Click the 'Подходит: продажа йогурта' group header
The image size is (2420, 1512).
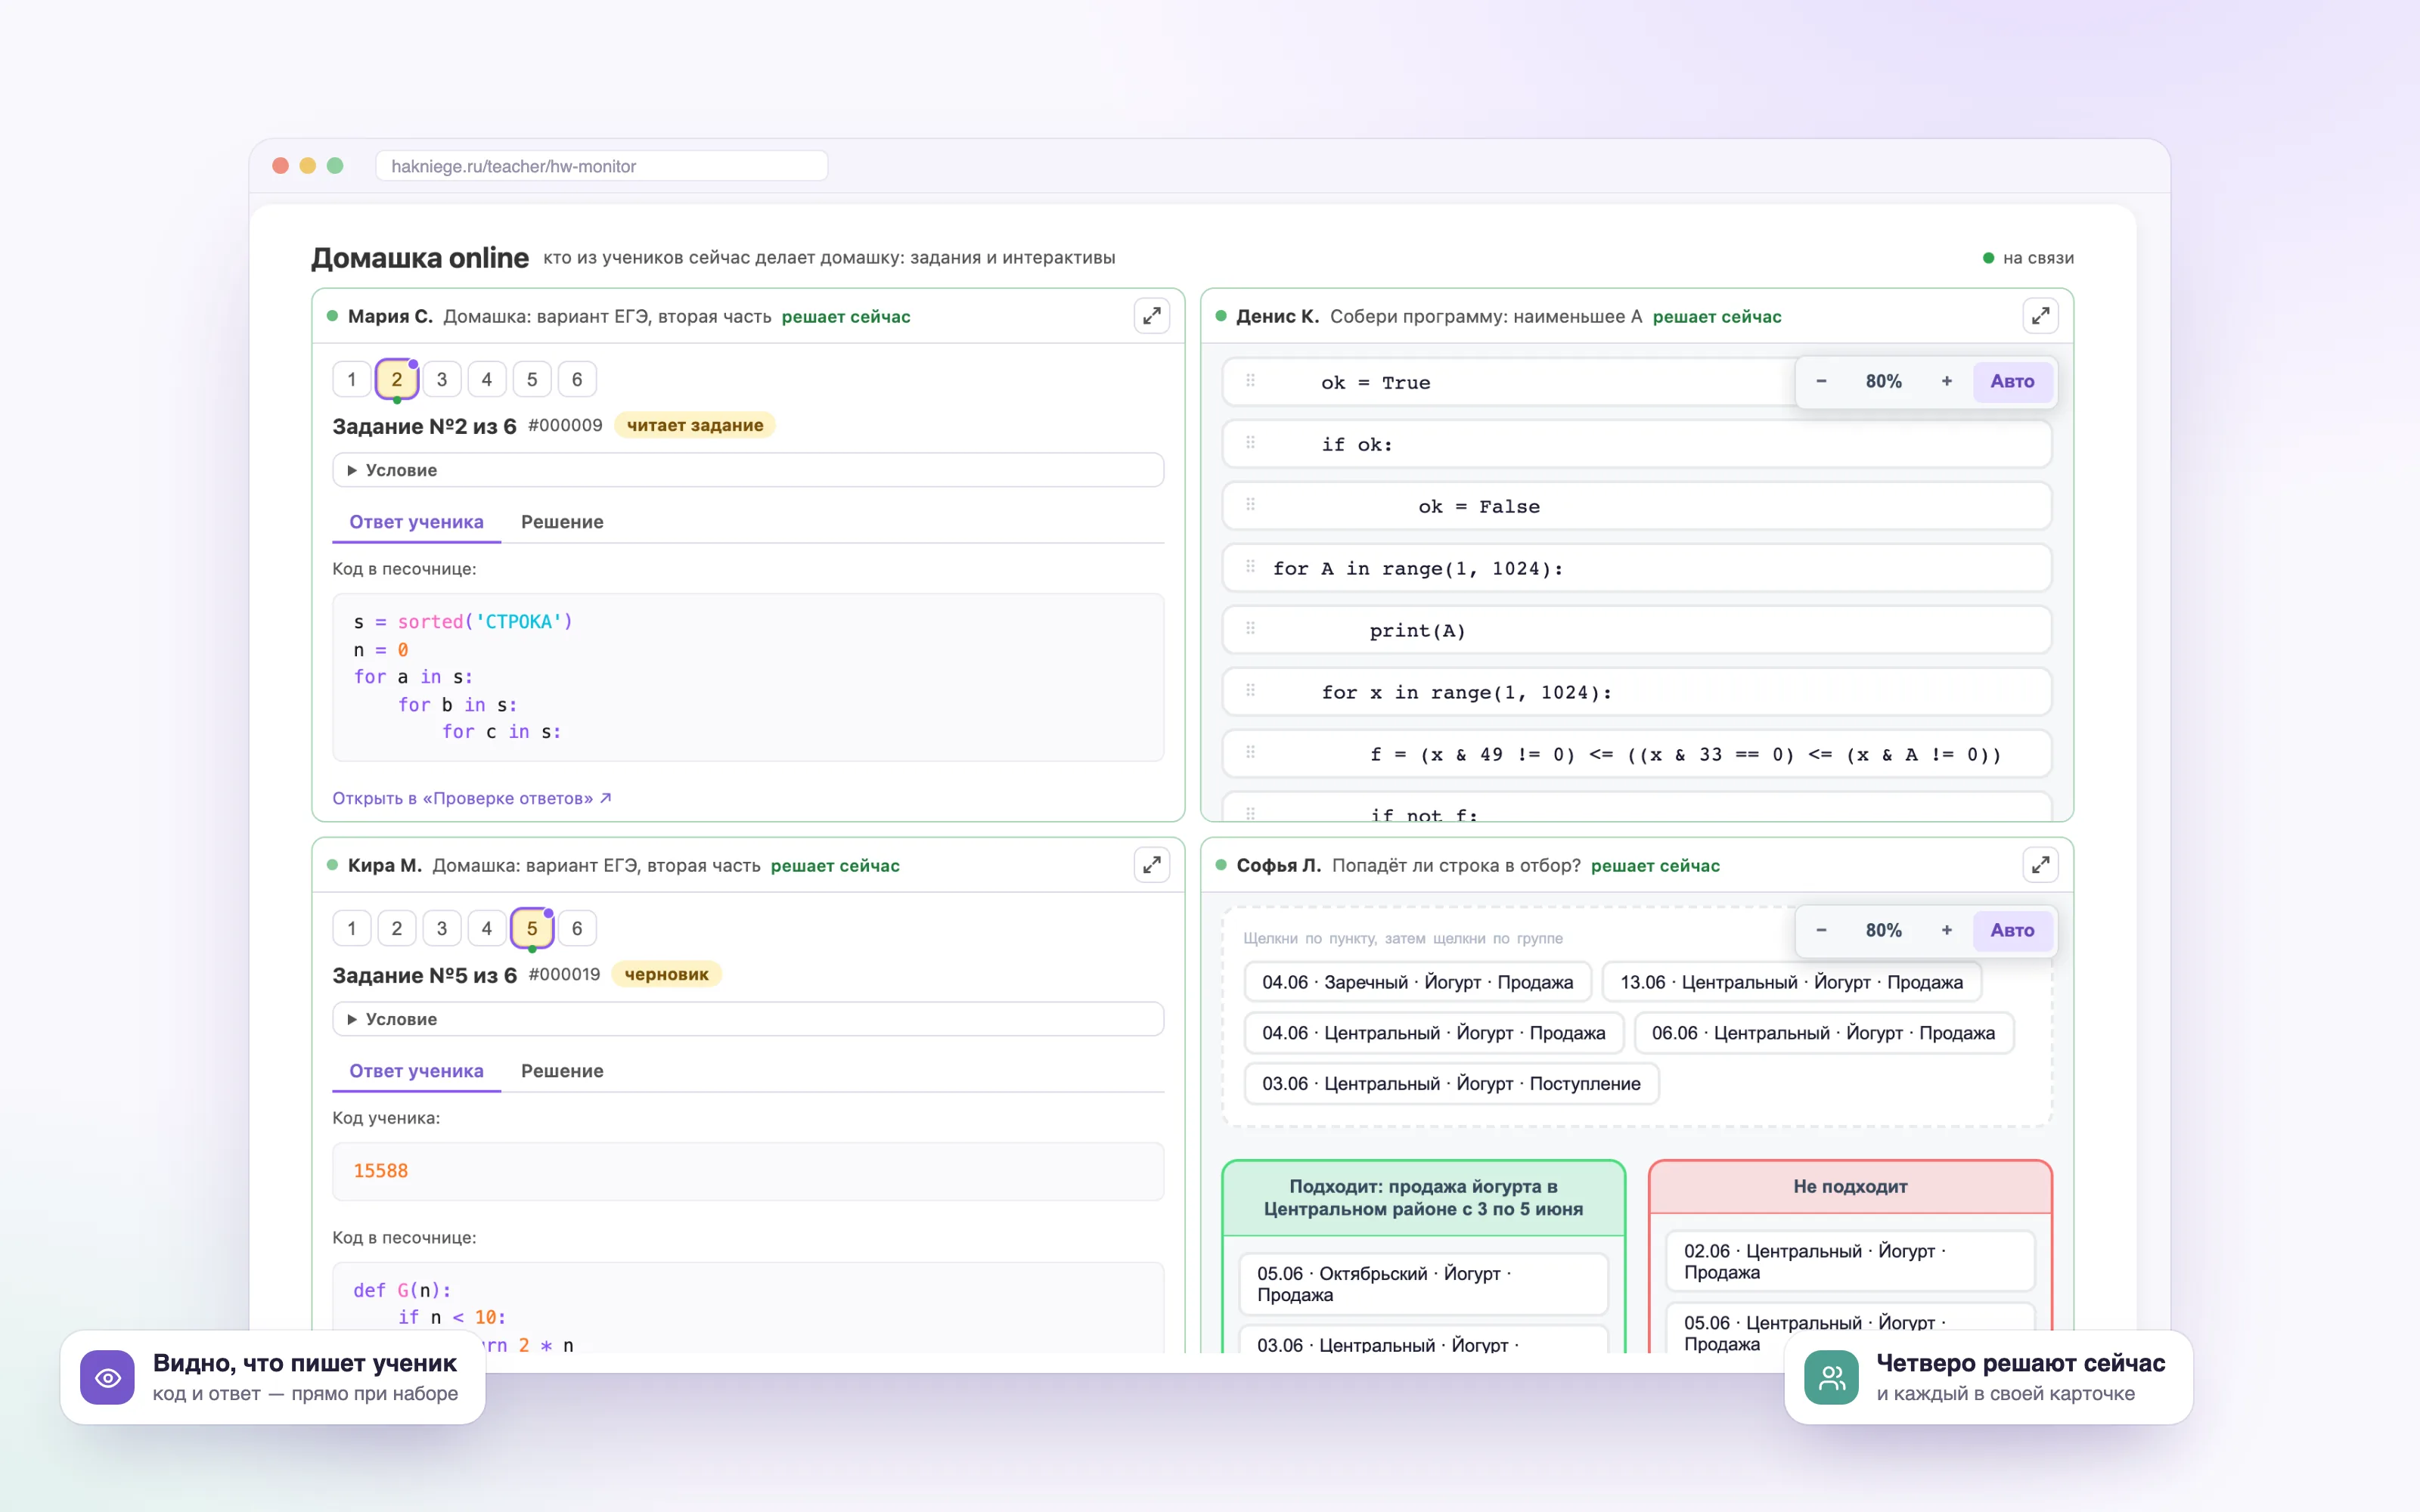click(x=1423, y=1198)
